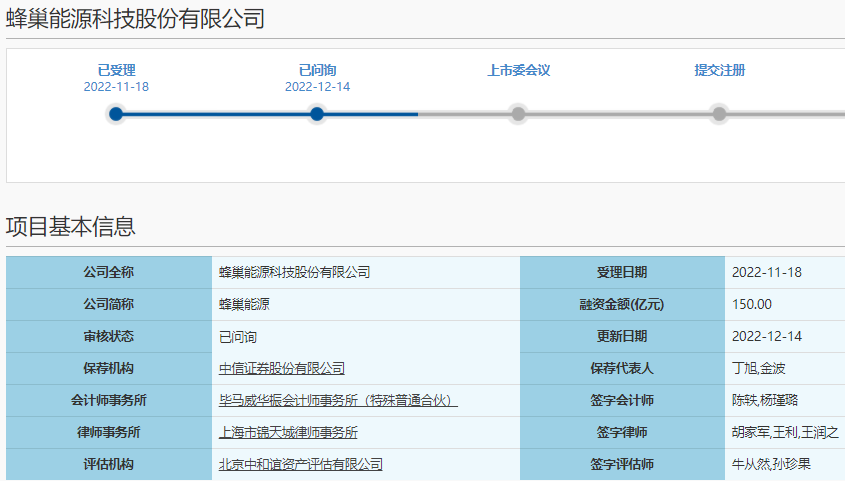Click the 已问询 timeline dot

coord(317,114)
